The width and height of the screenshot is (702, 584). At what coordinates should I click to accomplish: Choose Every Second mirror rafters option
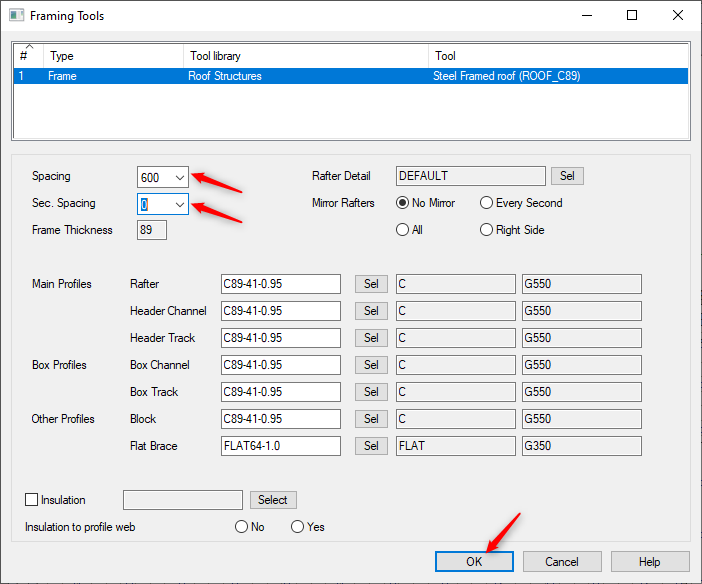[x=486, y=203]
